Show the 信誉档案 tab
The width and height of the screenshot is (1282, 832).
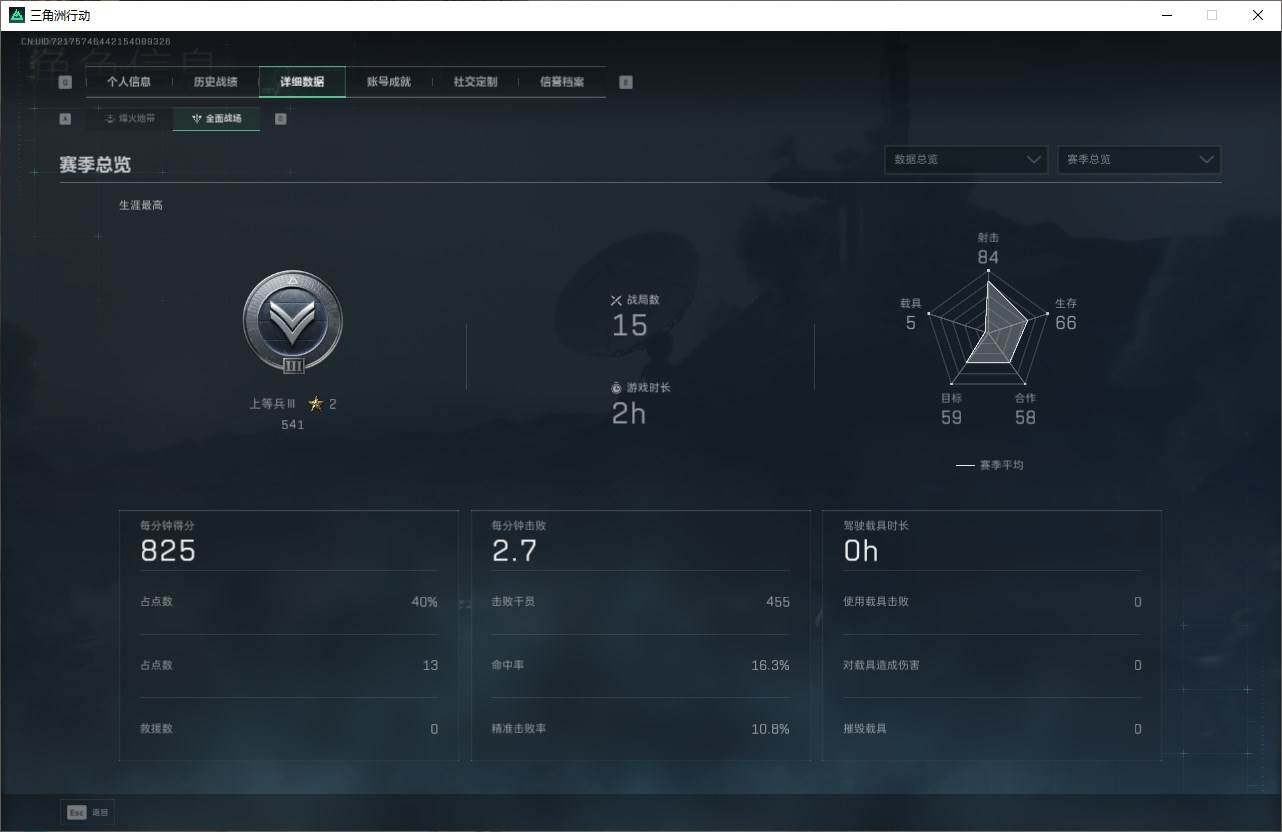coord(562,82)
